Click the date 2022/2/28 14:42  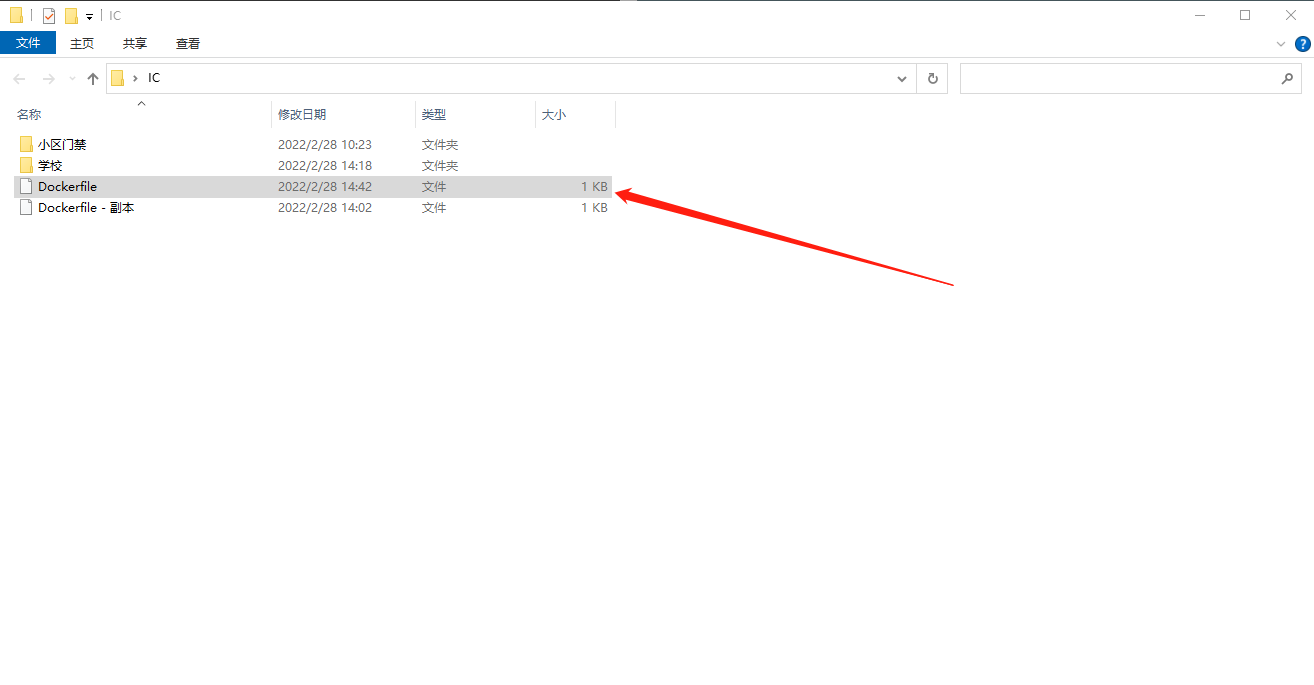click(325, 187)
